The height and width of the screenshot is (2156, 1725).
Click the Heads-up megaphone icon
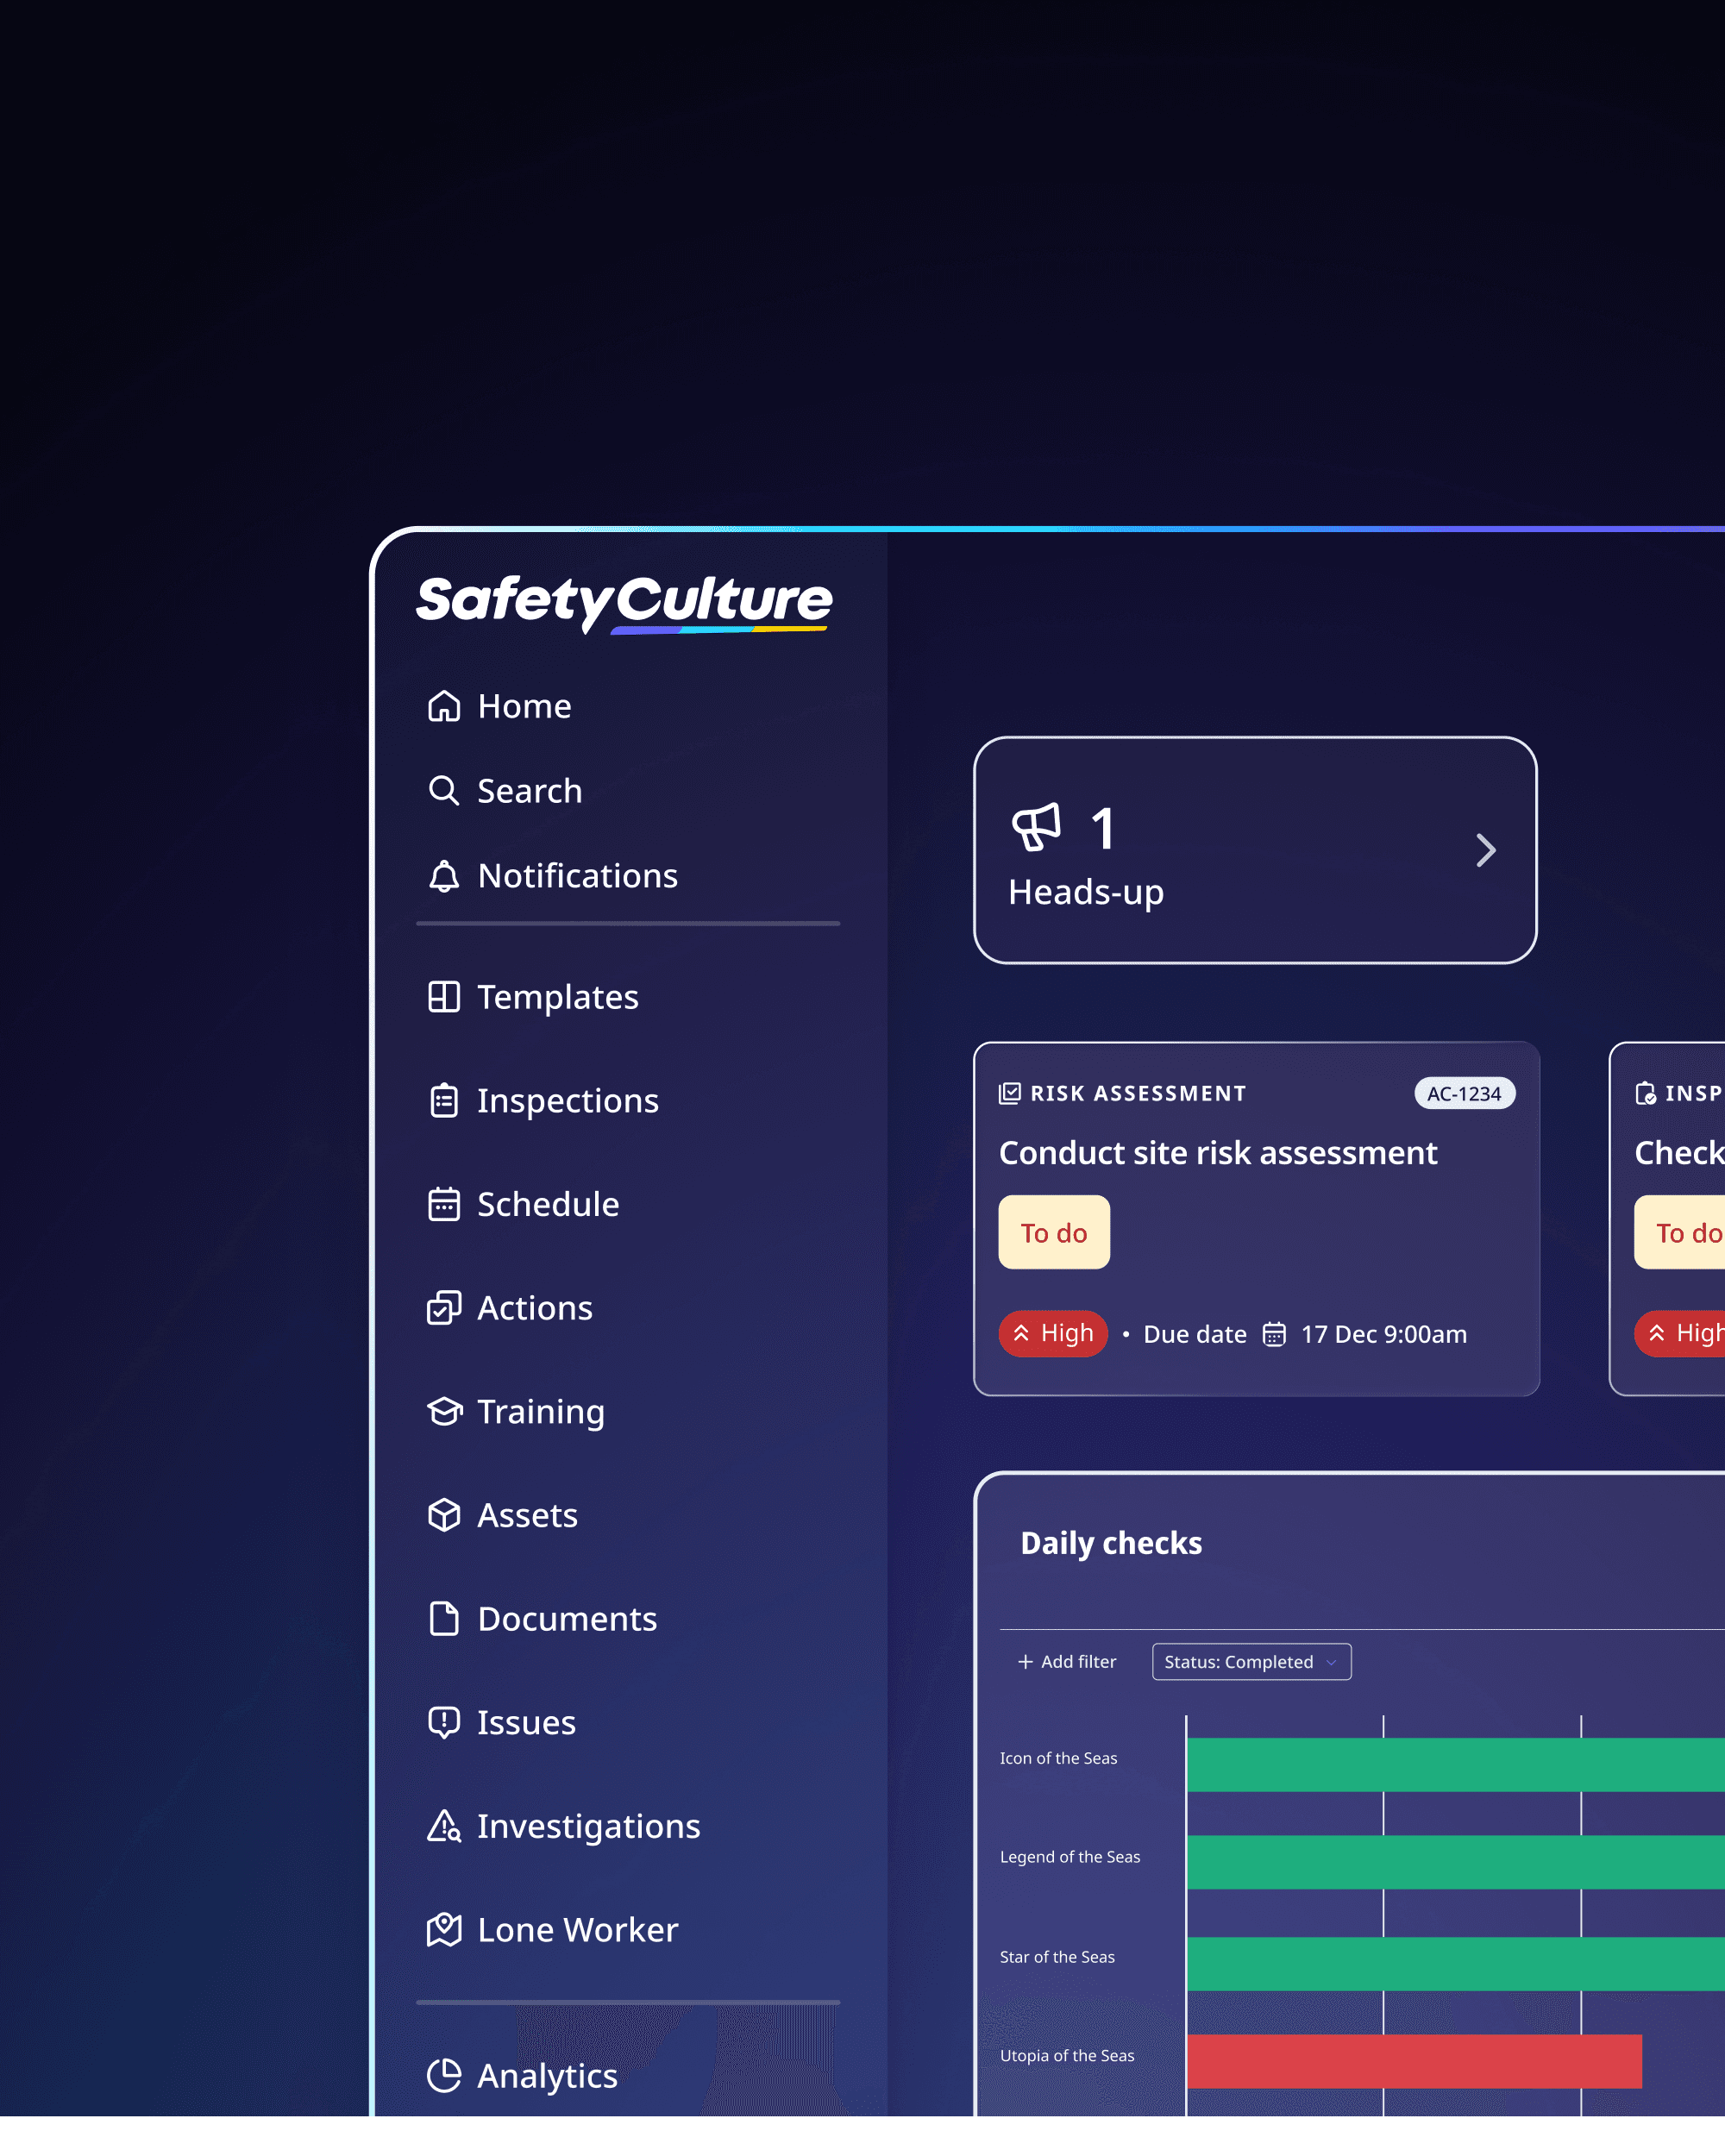1036,828
